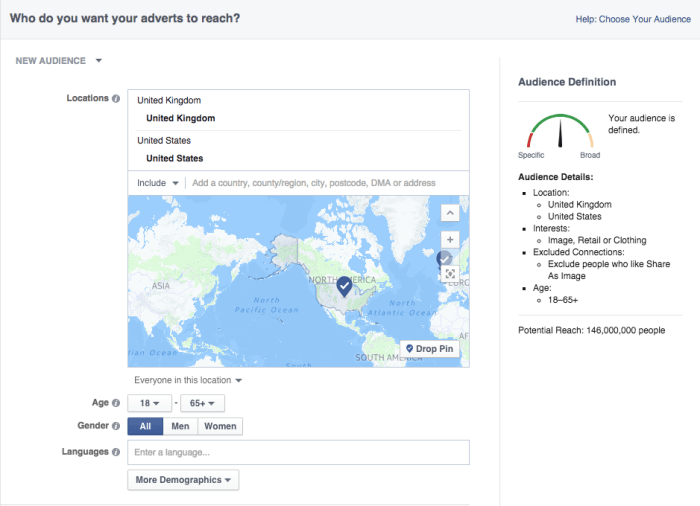Zoom in on the map with plus
This screenshot has height=506, width=700.
click(x=450, y=240)
